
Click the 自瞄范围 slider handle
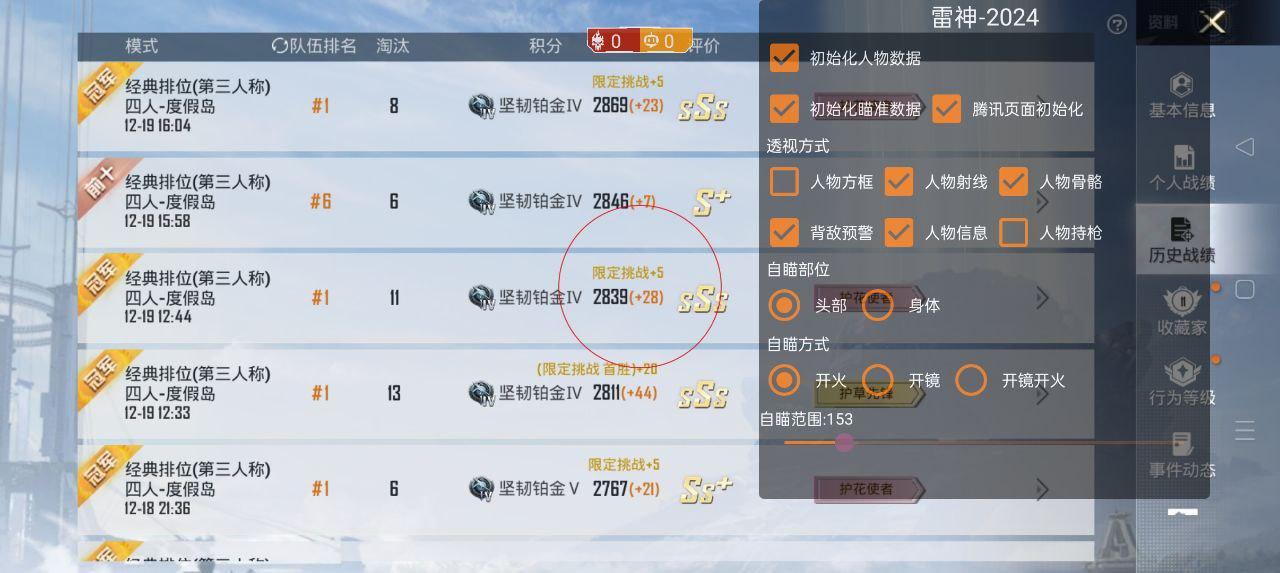pos(844,442)
